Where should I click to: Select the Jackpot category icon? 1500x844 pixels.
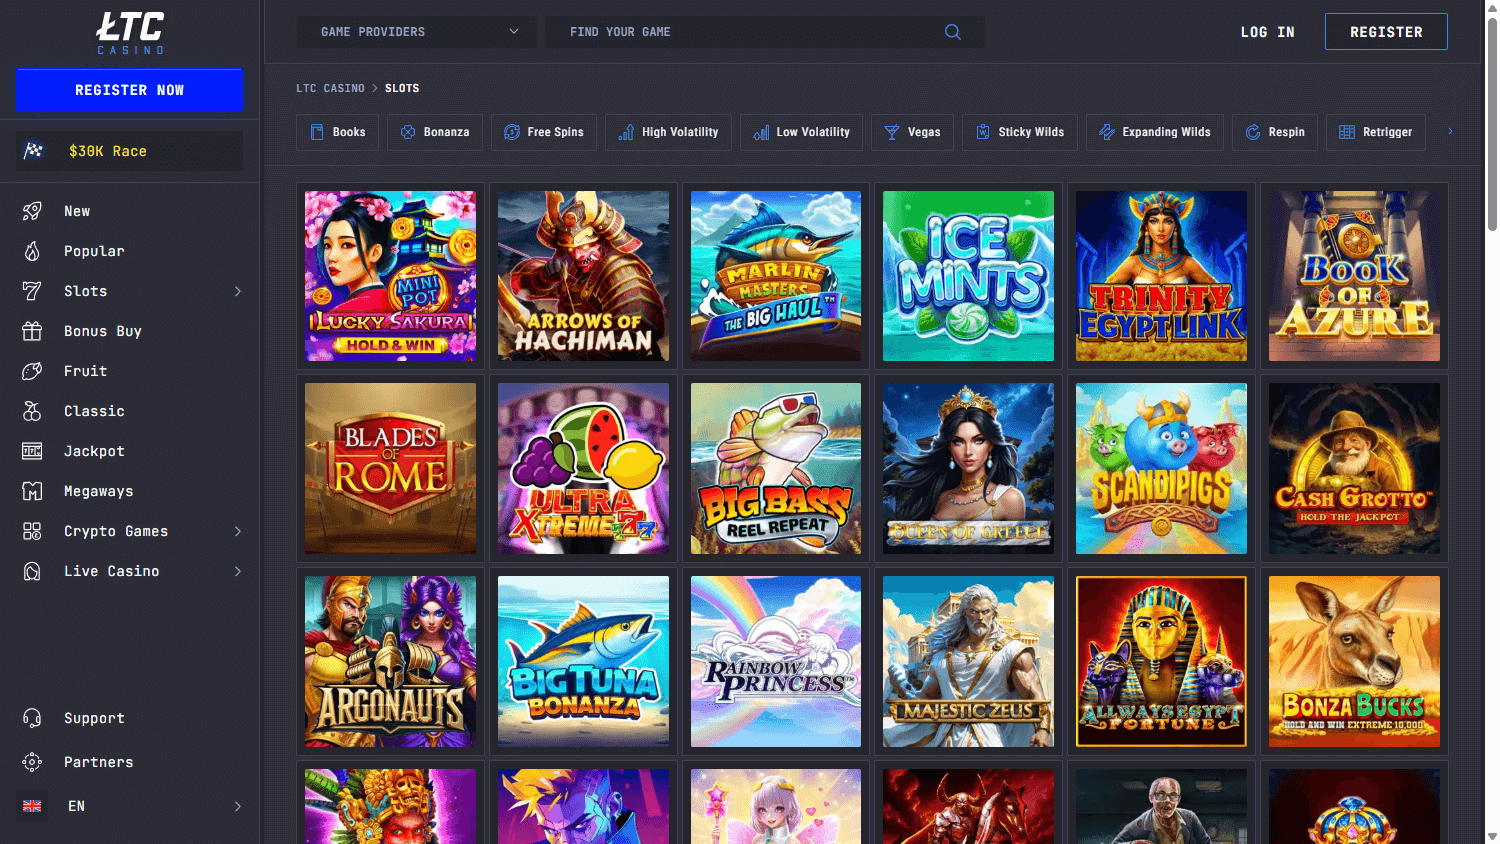pyautogui.click(x=33, y=451)
